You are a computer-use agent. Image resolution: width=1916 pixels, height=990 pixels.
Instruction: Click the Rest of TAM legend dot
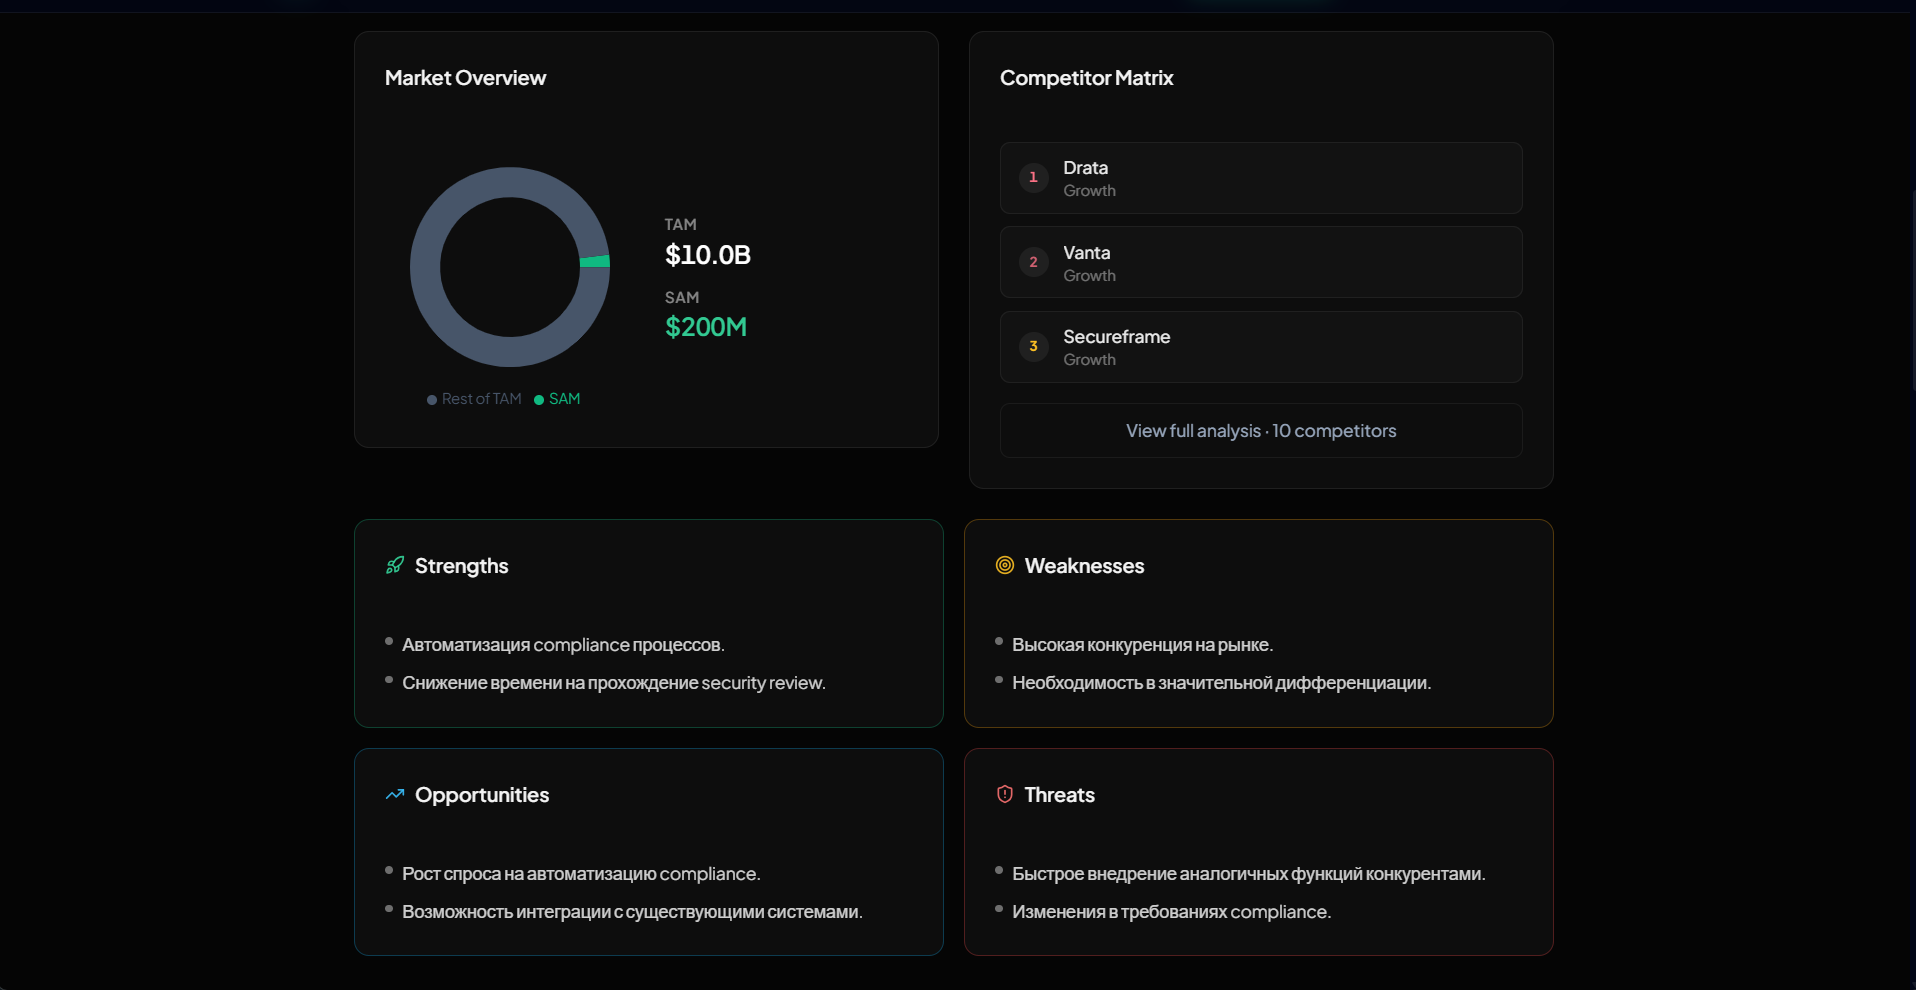[432, 400]
